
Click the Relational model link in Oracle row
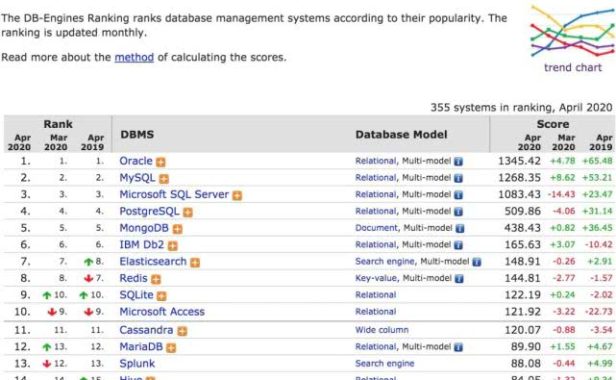(376, 161)
